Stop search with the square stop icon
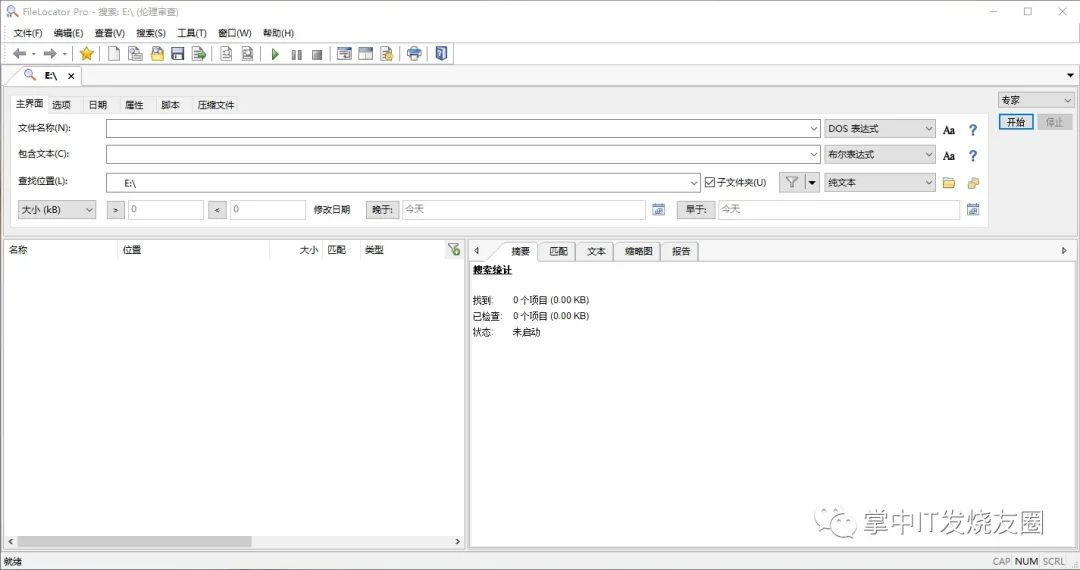 pyautogui.click(x=317, y=54)
